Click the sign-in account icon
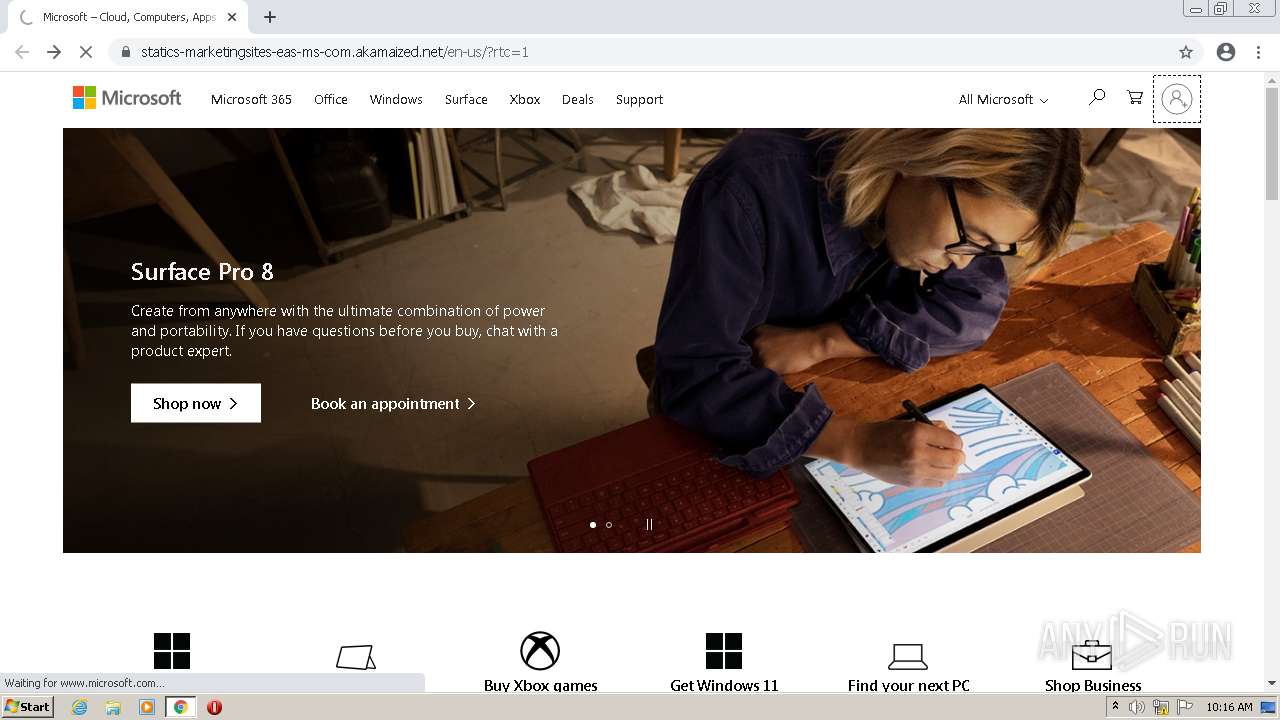This screenshot has height=720, width=1280. click(1177, 99)
